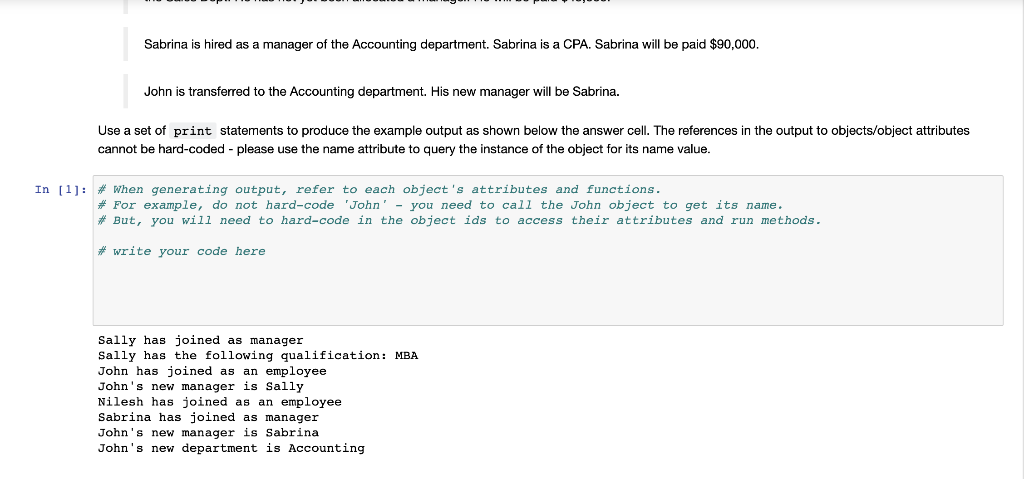
Task: Click output line "John's new department is Accounting"
Action: point(231,448)
